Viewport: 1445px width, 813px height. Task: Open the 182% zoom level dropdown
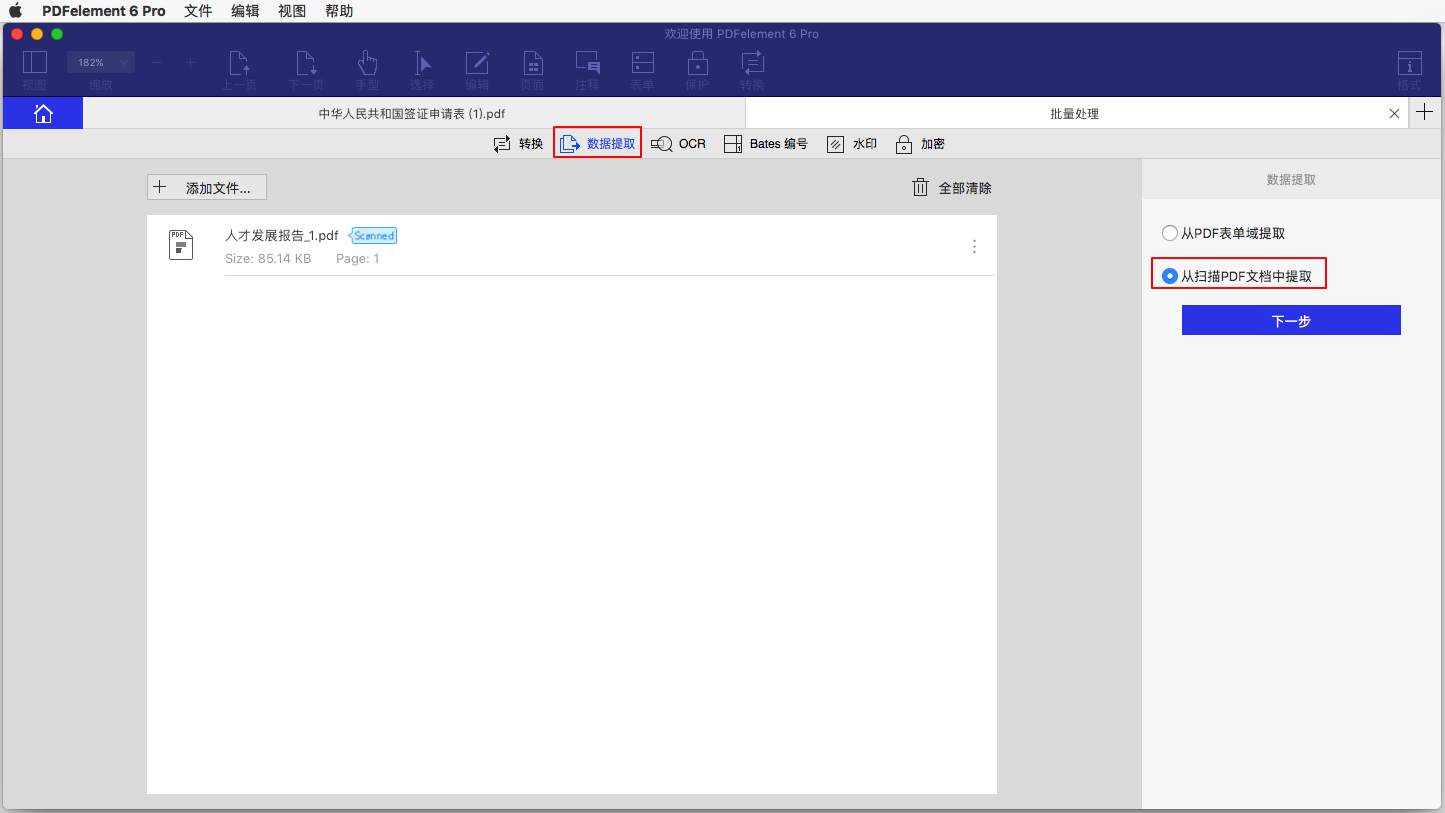click(100, 61)
